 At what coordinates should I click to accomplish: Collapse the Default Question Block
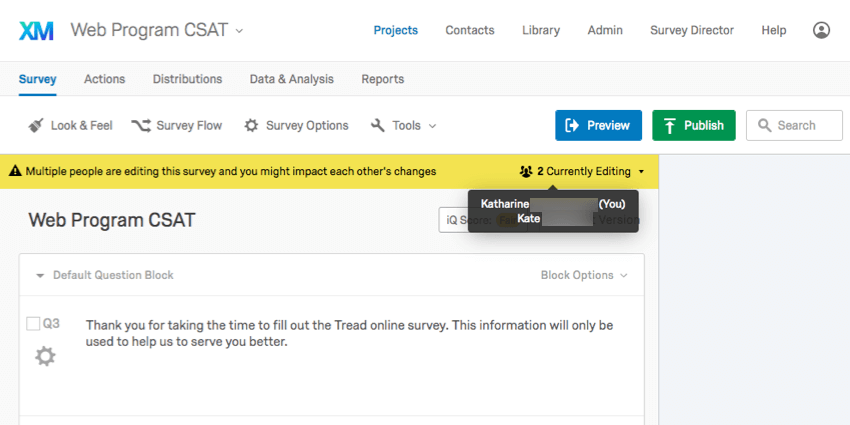[40, 275]
